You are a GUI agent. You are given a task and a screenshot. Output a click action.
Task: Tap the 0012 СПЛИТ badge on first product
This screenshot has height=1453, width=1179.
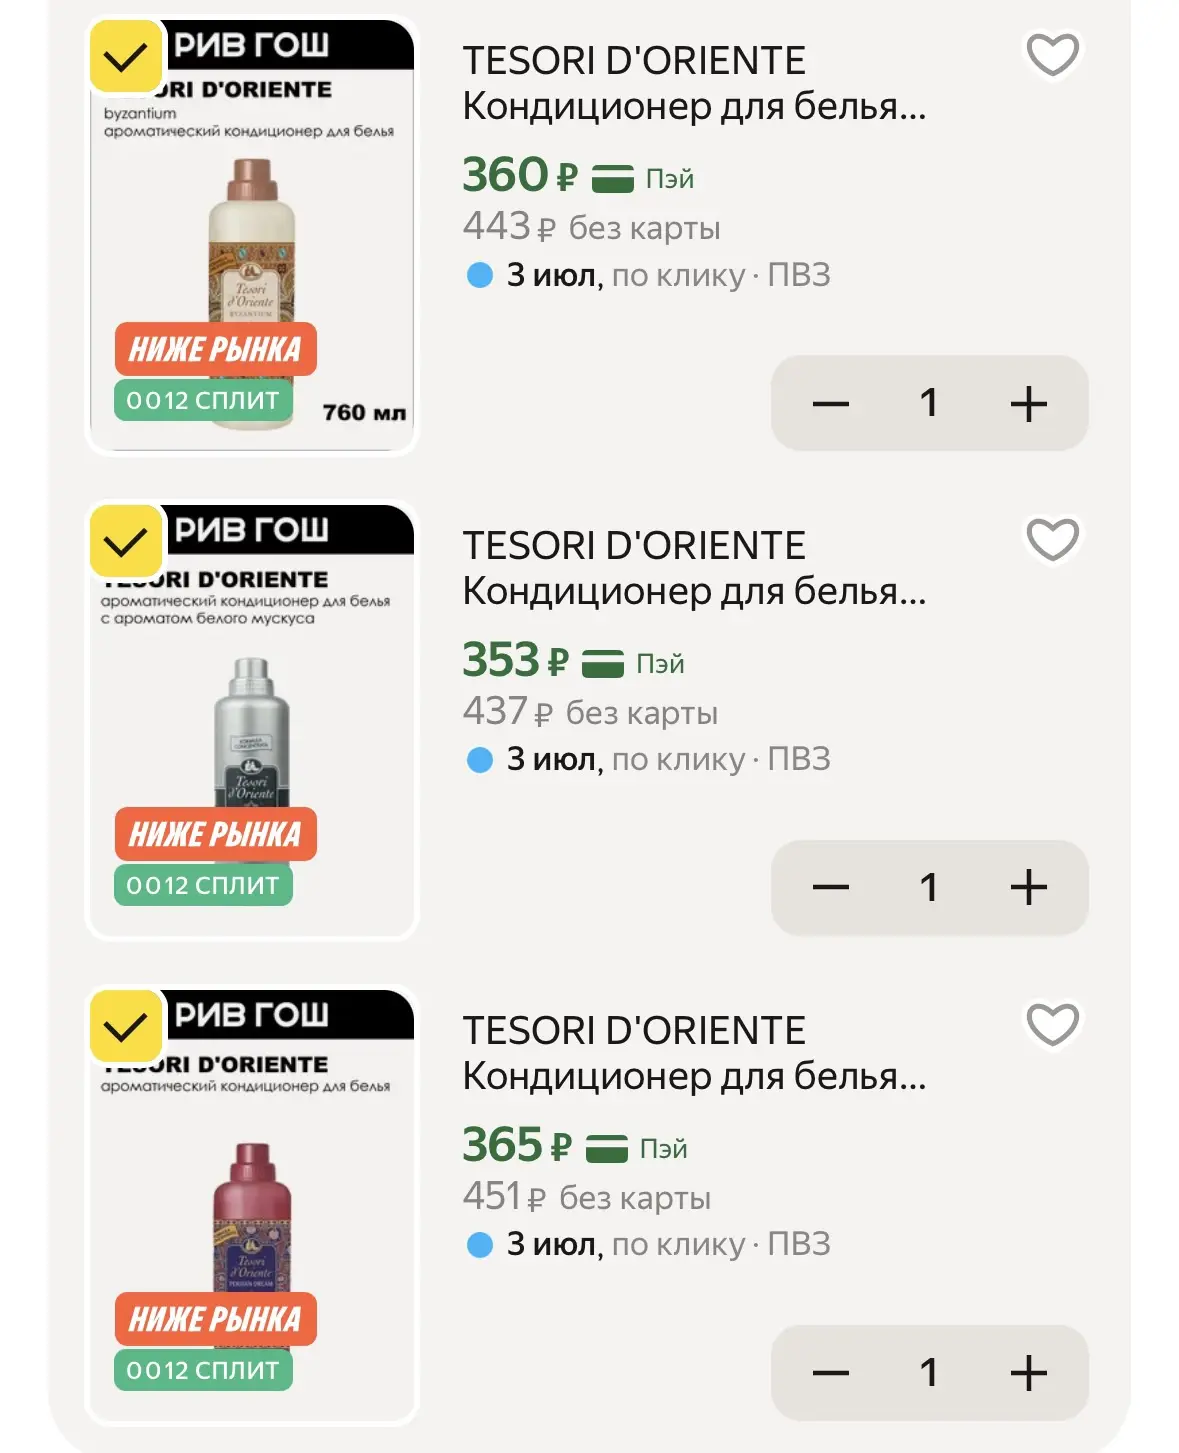(x=203, y=400)
